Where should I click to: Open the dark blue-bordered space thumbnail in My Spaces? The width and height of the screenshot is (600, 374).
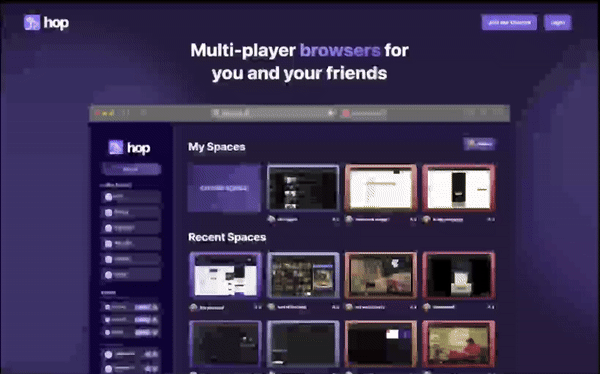tap(303, 188)
